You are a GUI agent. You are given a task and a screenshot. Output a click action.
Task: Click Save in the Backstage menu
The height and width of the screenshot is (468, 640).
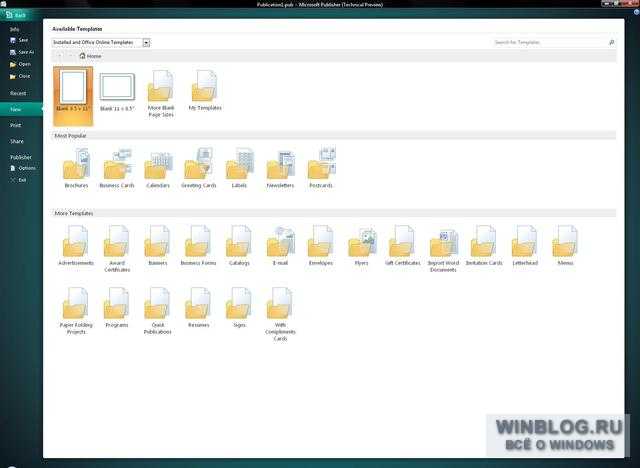click(19, 40)
